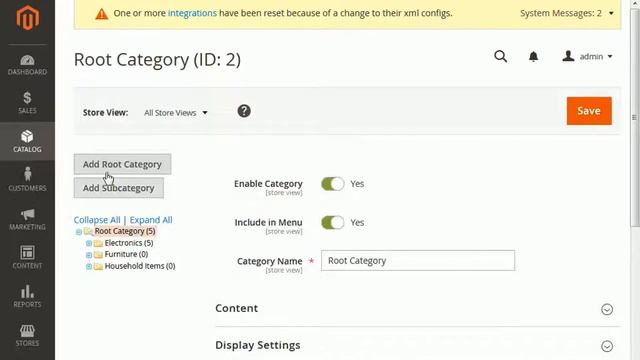Open the Customers sidebar menu
The width and height of the screenshot is (640, 360).
[27, 180]
